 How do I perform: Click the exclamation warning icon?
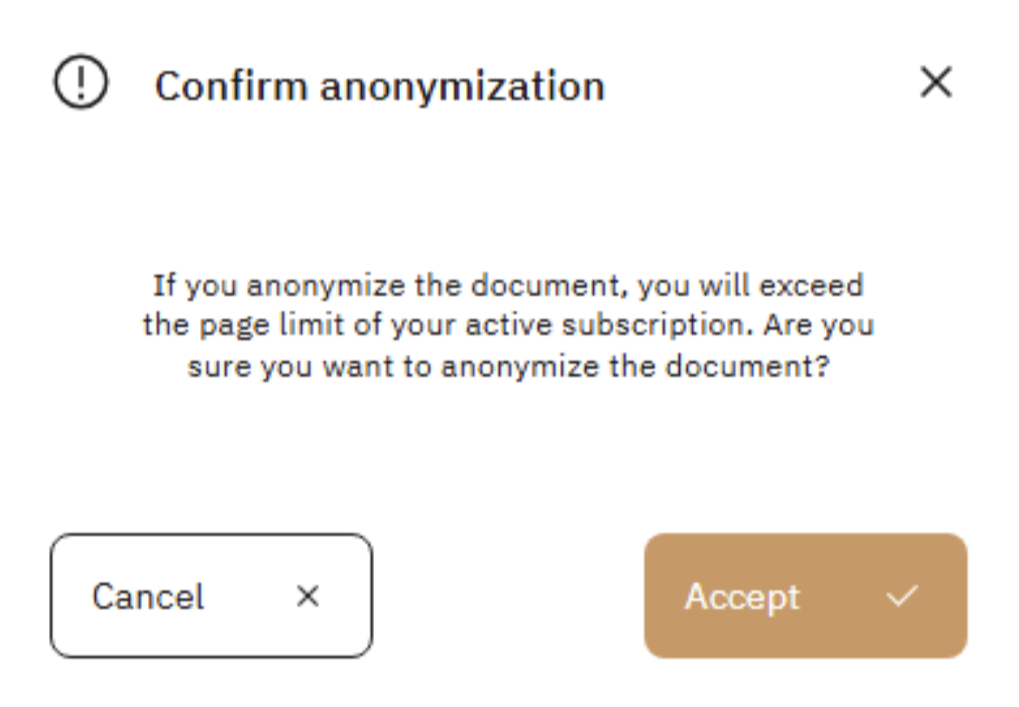click(80, 84)
